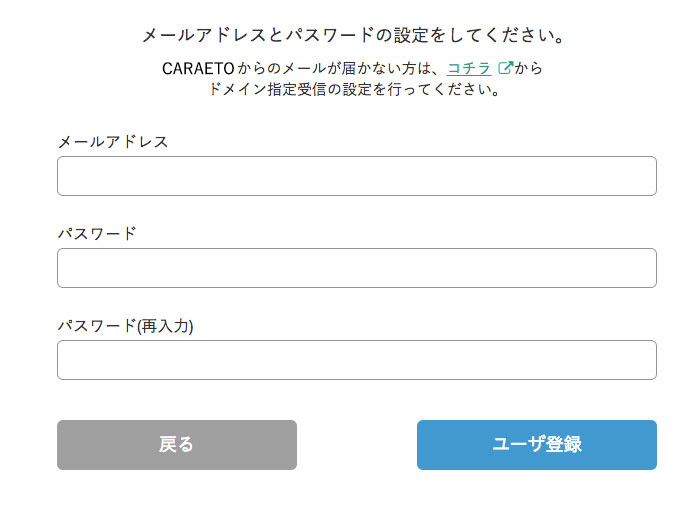Click the から text after the link icon
Screen dimensions: 700x507
coord(529,68)
